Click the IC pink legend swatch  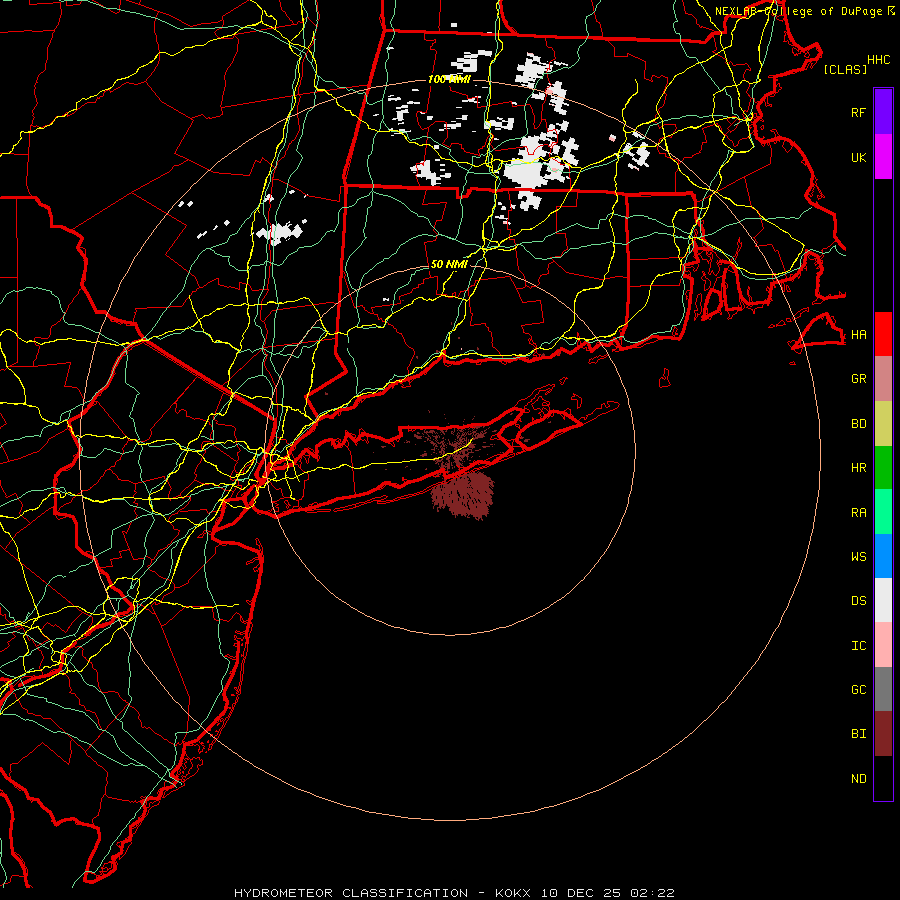point(883,645)
